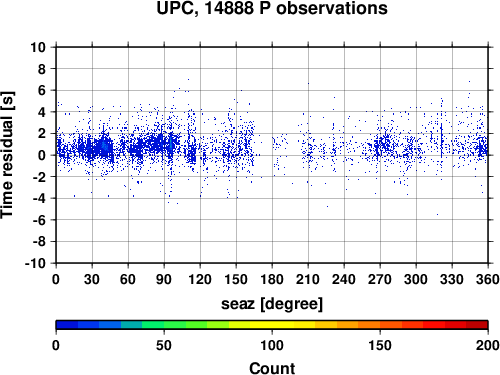500x375 pixels.
Task: Click the y-axis tick label -4
Action: coord(39,198)
